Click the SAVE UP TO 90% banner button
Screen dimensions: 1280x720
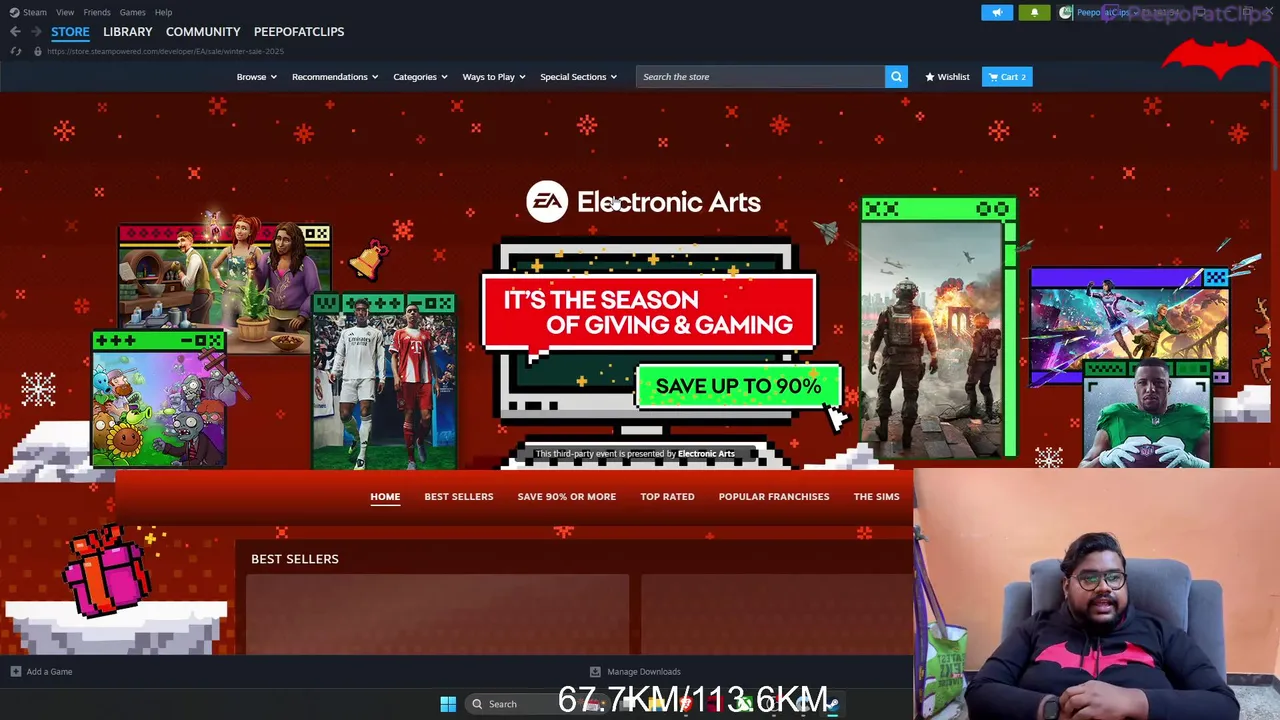738,387
